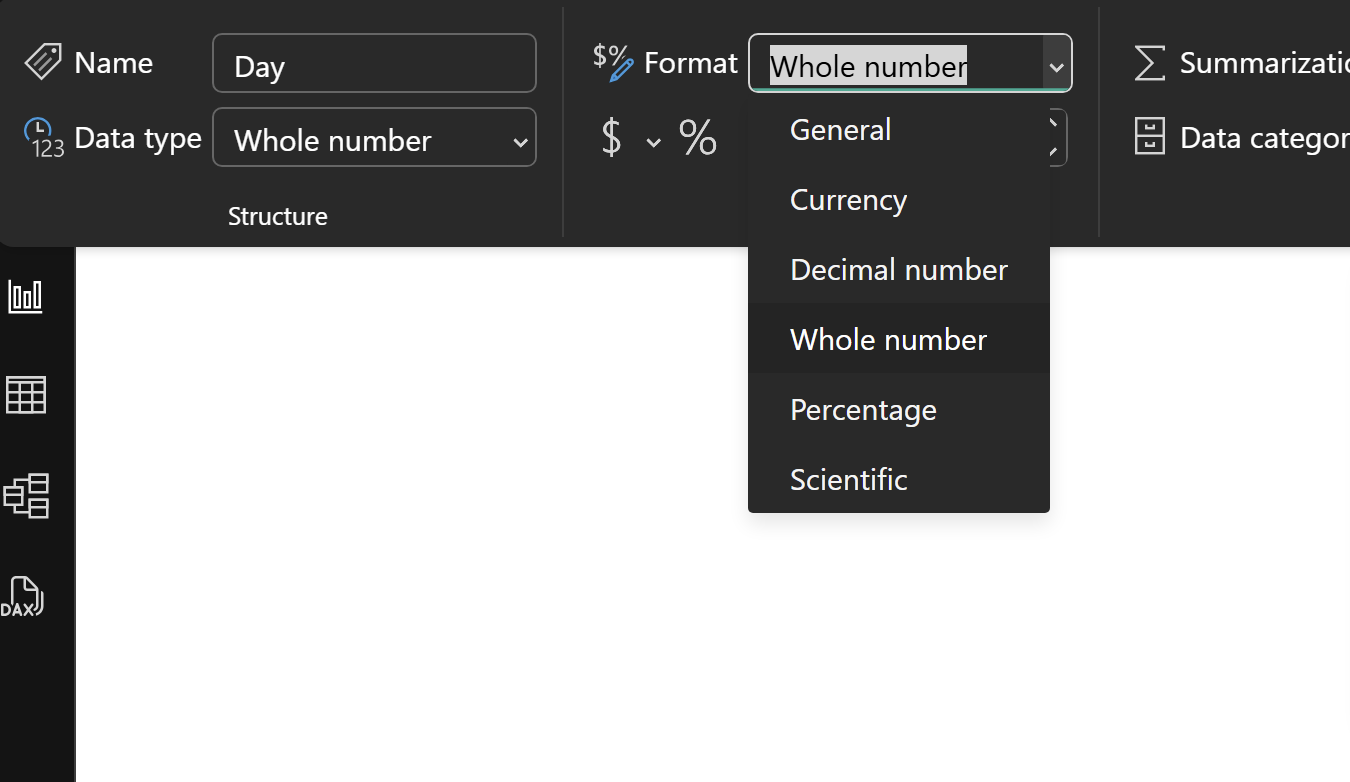This screenshot has width=1350, height=782.
Task: Click the Name field containing Day
Action: pos(374,64)
